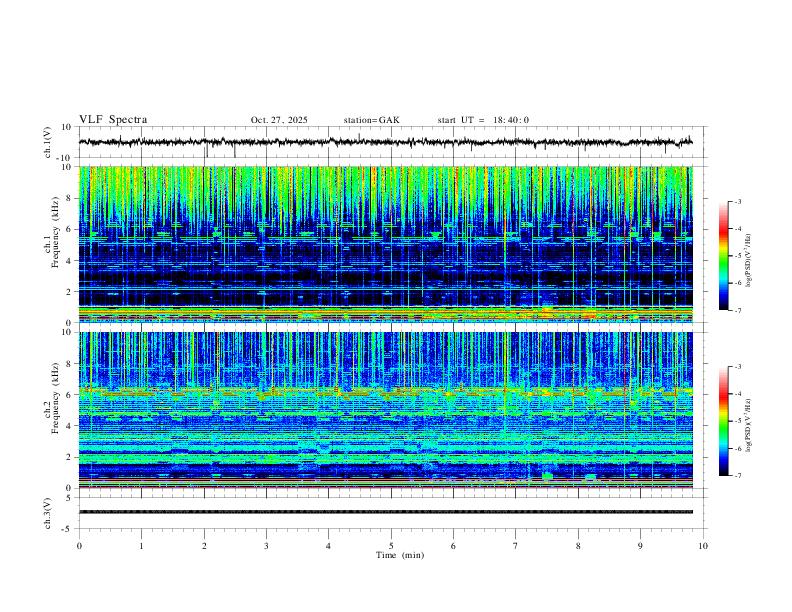This screenshot has width=792, height=612.
Task: Click the ch.1 spectrogram color bar
Action: 723,256
